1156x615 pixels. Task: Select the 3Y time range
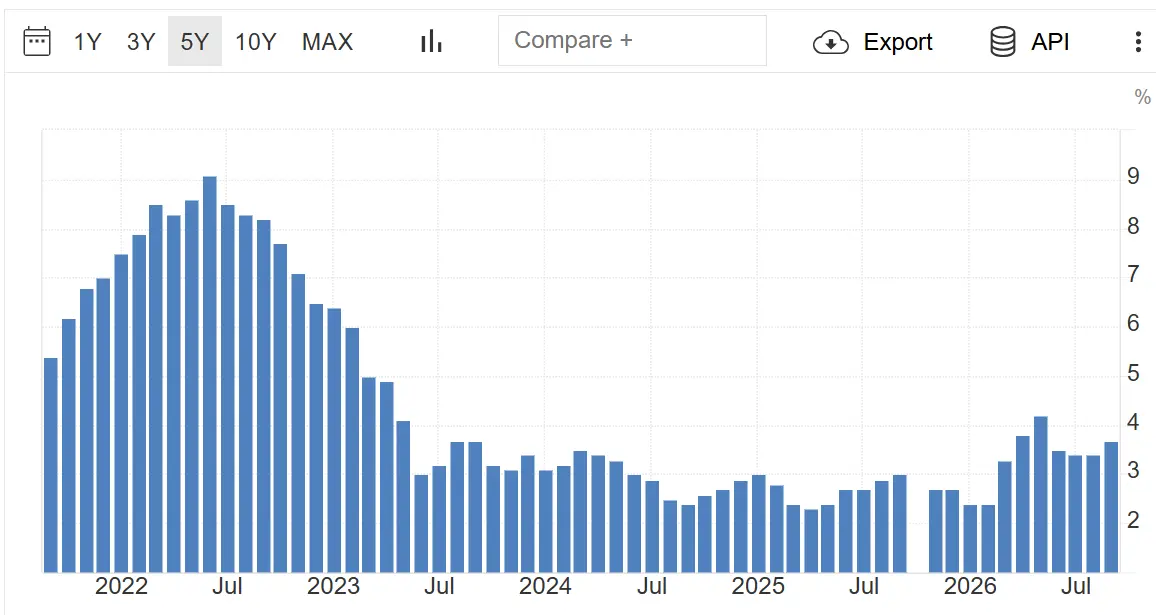point(141,41)
